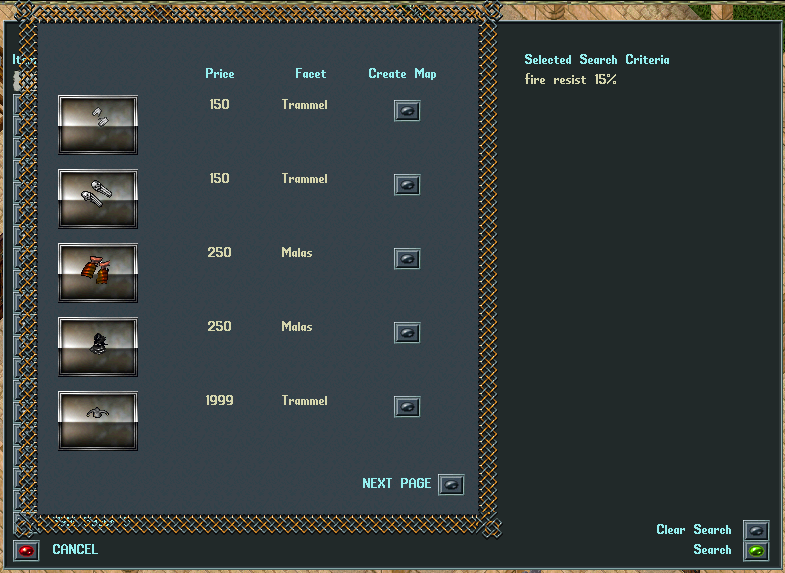Viewport: 785px width, 573px height.
Task: Click the Selected Search Criteria heading
Action: [597, 60]
